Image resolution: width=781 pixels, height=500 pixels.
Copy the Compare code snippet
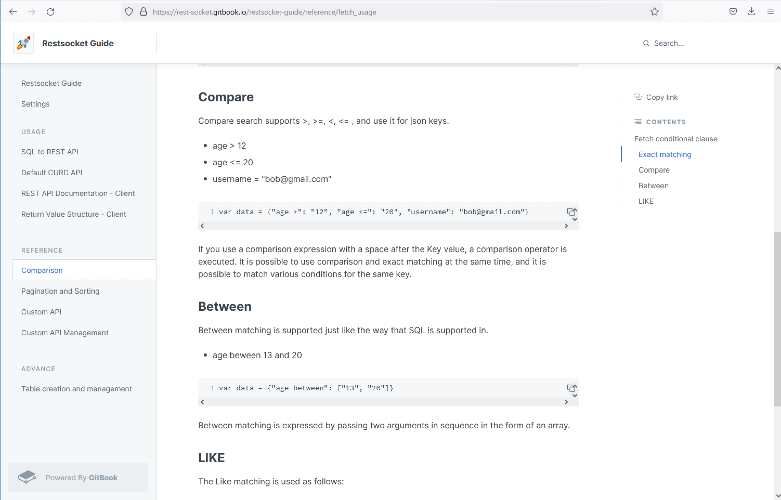[x=572, y=212]
